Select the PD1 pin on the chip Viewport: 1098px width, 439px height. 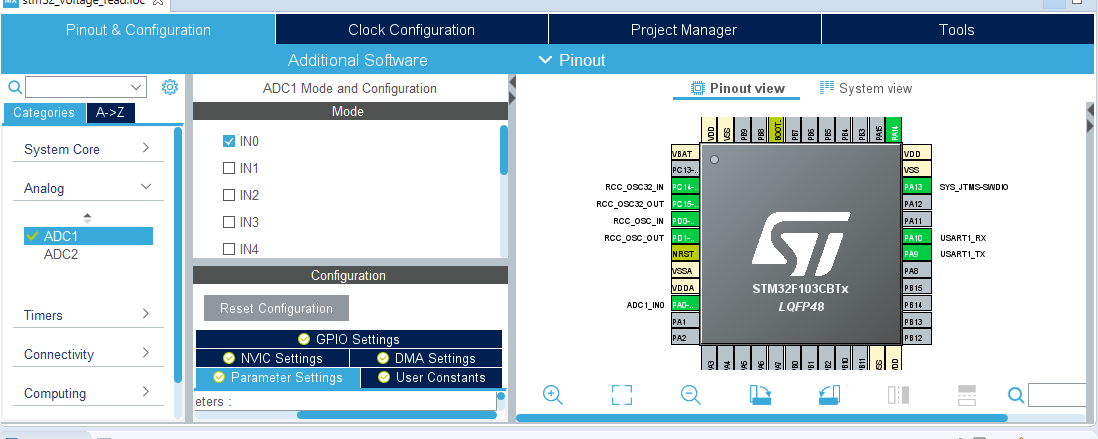point(685,237)
